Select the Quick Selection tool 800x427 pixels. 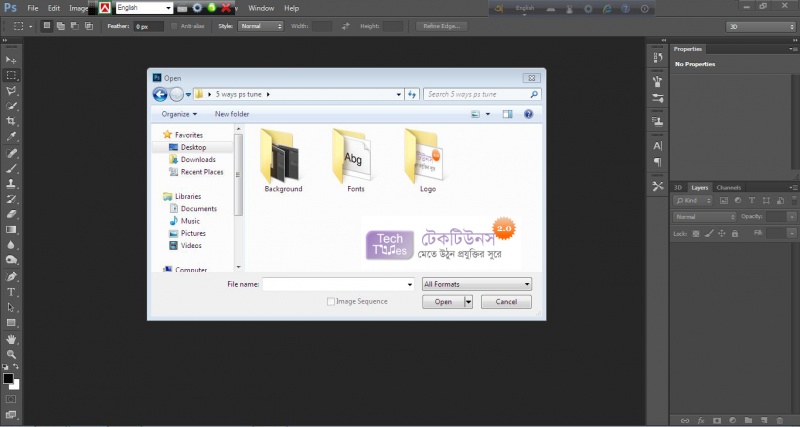[x=11, y=106]
